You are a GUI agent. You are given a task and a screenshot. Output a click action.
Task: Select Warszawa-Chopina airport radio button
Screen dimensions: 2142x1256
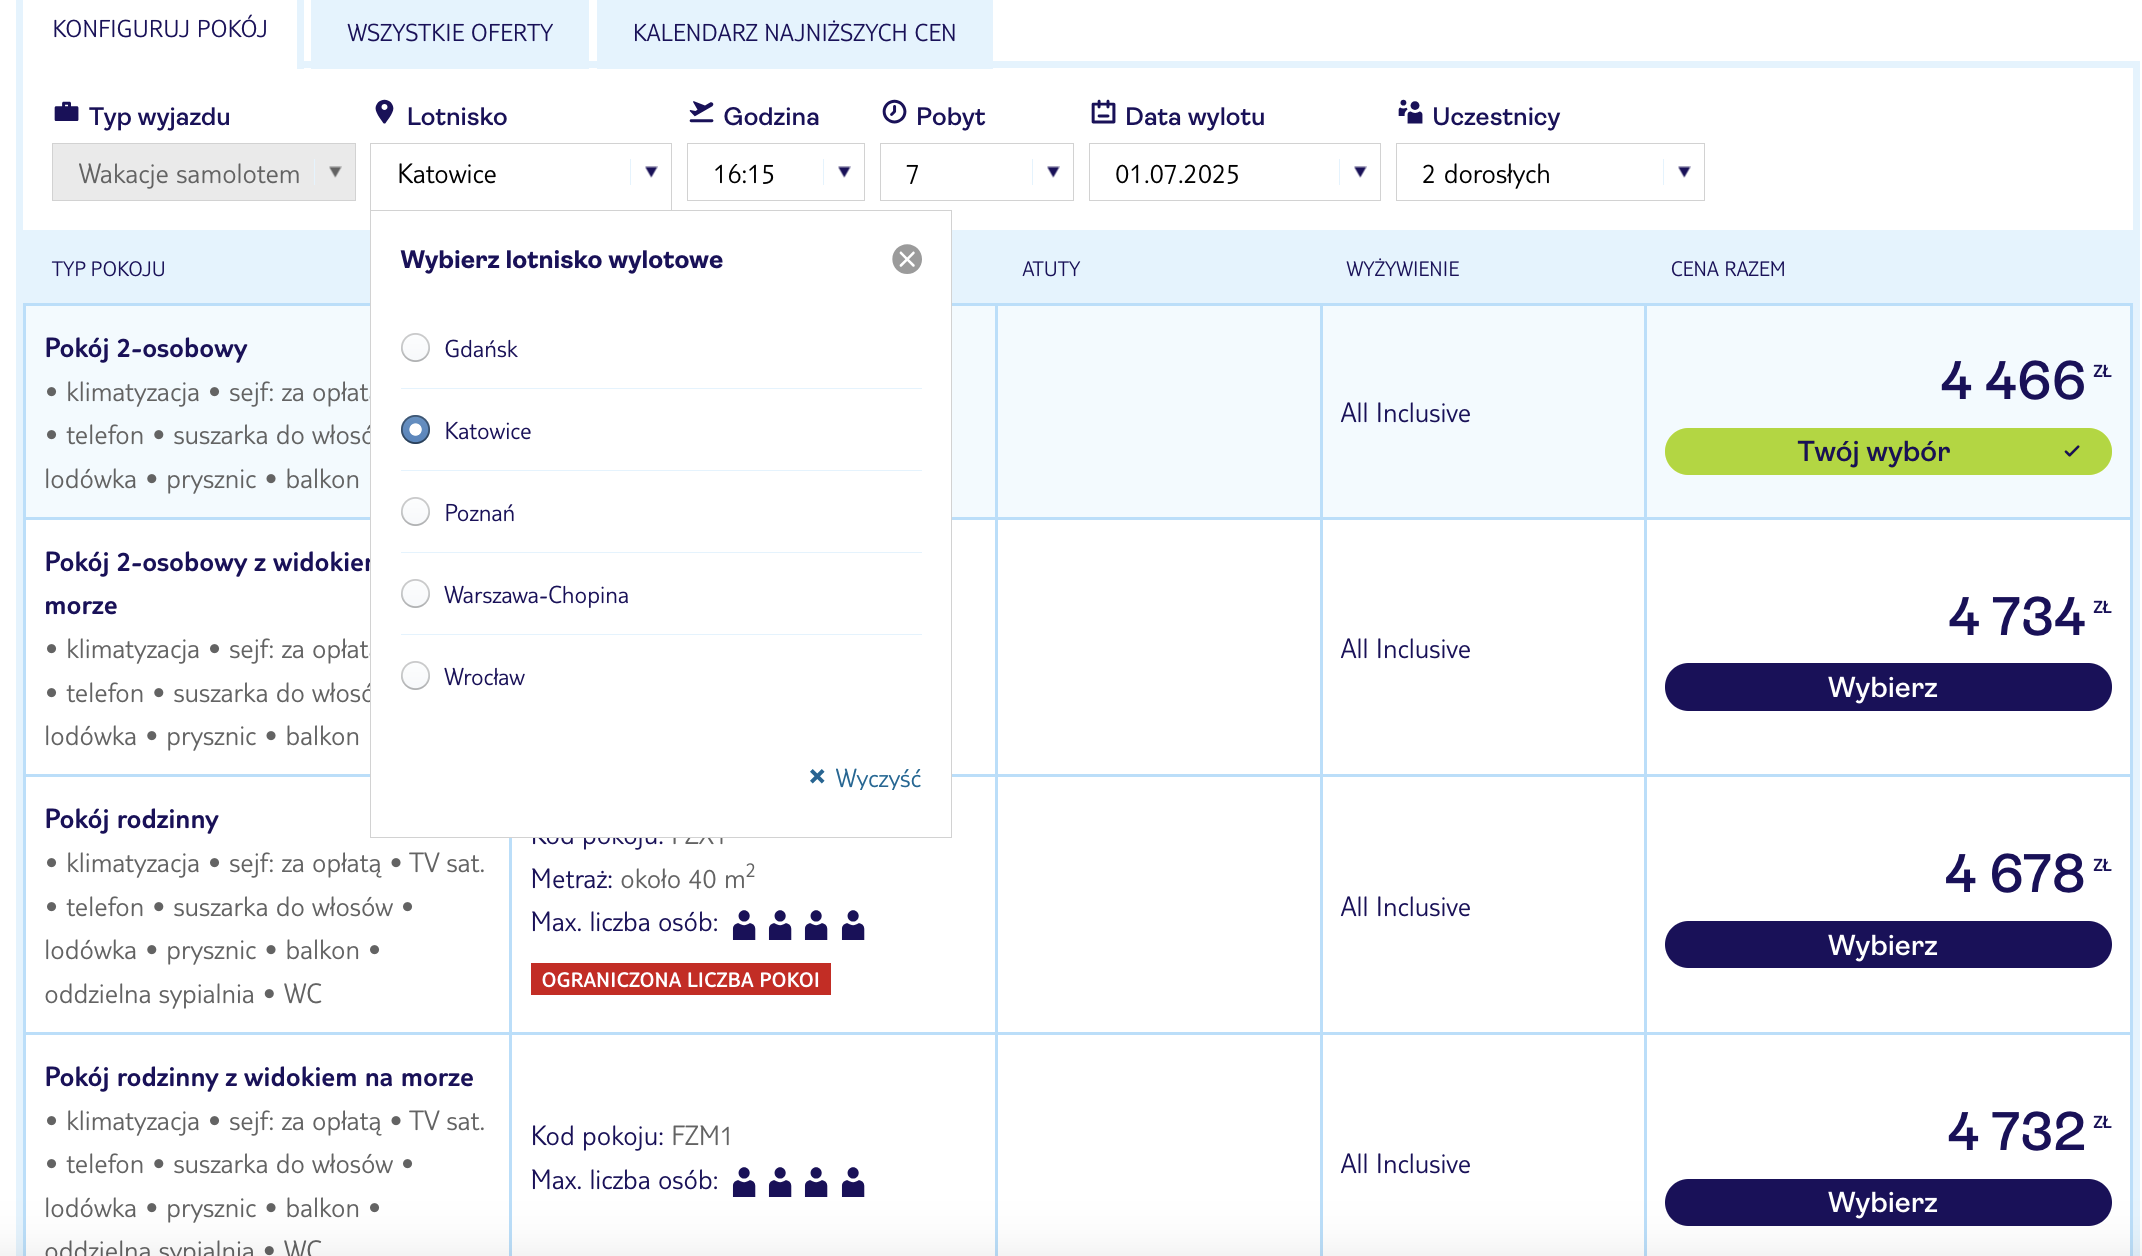(415, 594)
